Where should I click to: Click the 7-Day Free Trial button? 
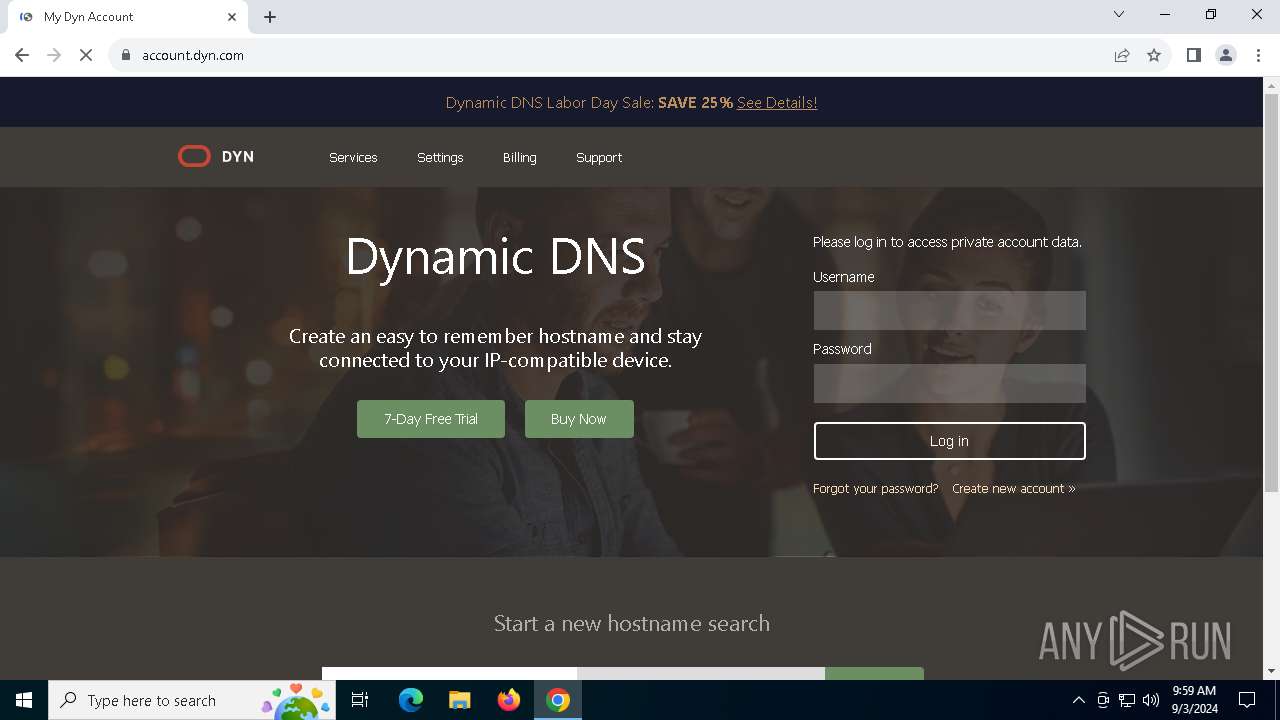431,419
